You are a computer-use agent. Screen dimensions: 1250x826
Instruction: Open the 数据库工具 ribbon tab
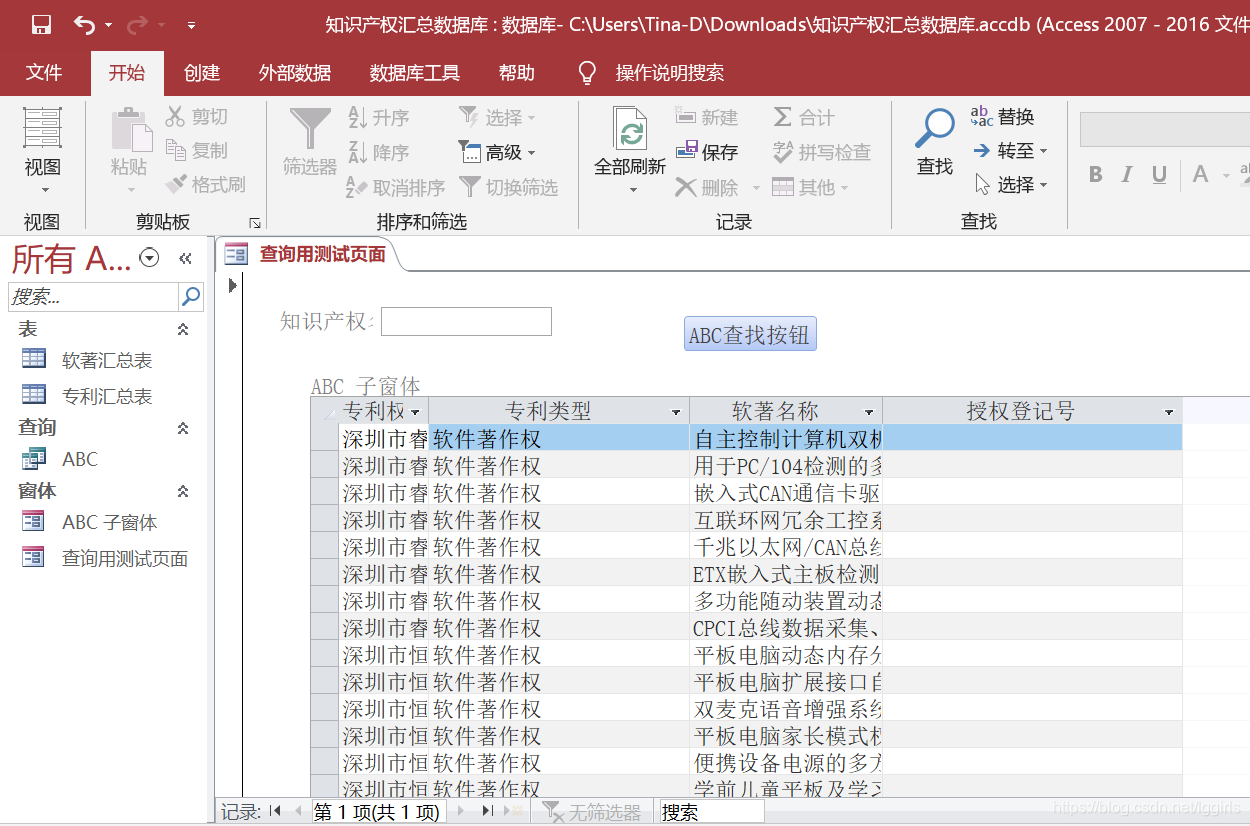415,72
